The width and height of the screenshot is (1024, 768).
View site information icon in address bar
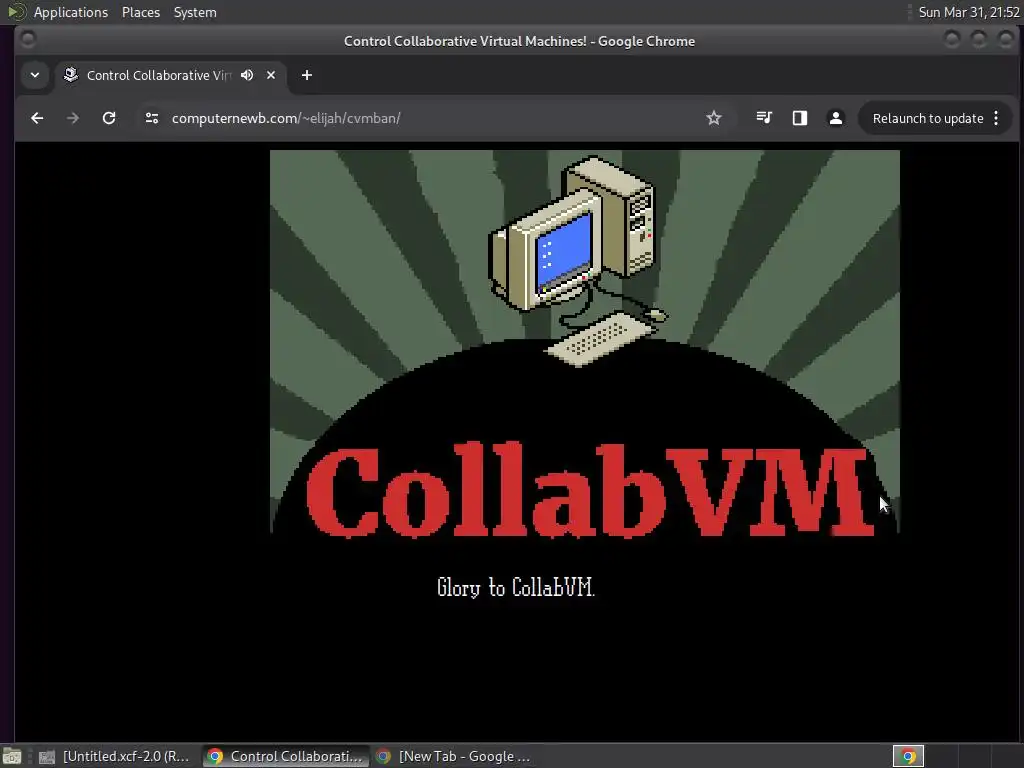pyautogui.click(x=152, y=118)
